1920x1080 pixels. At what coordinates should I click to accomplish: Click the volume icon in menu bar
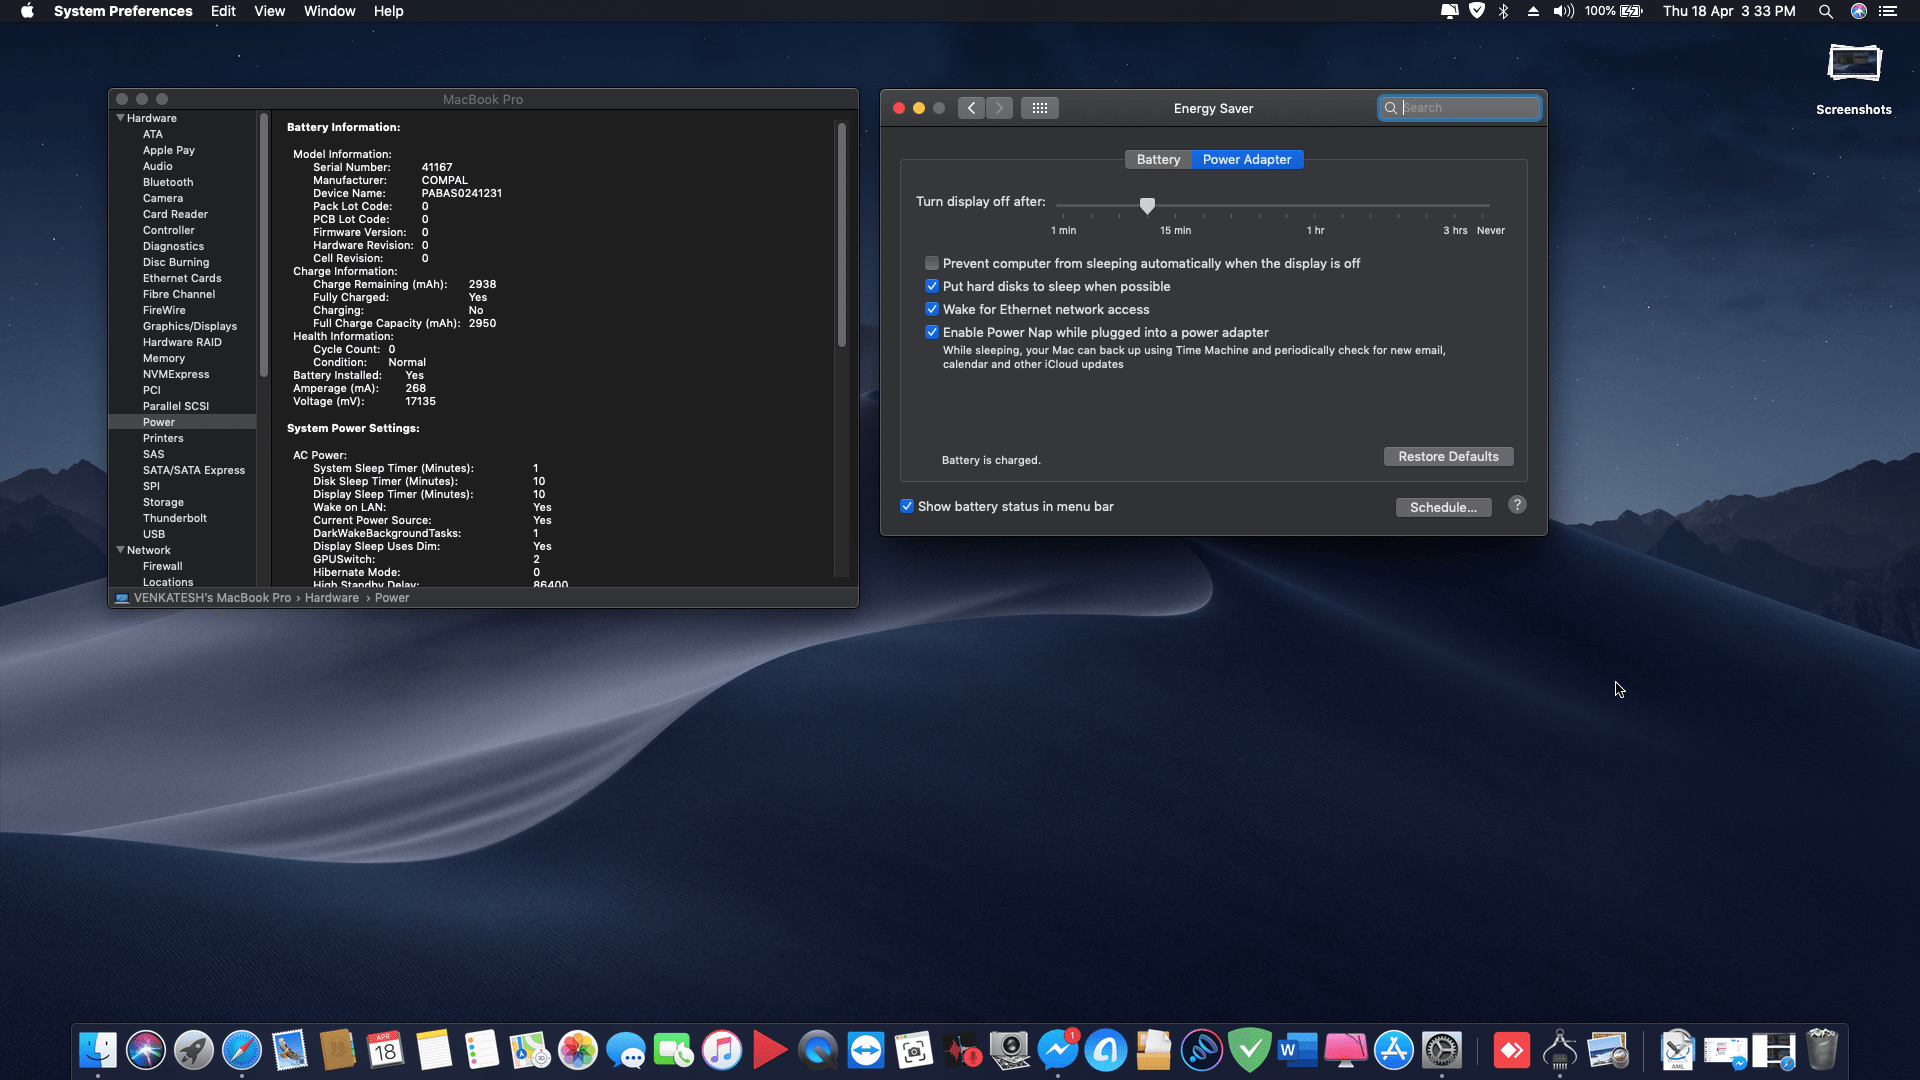[1563, 11]
